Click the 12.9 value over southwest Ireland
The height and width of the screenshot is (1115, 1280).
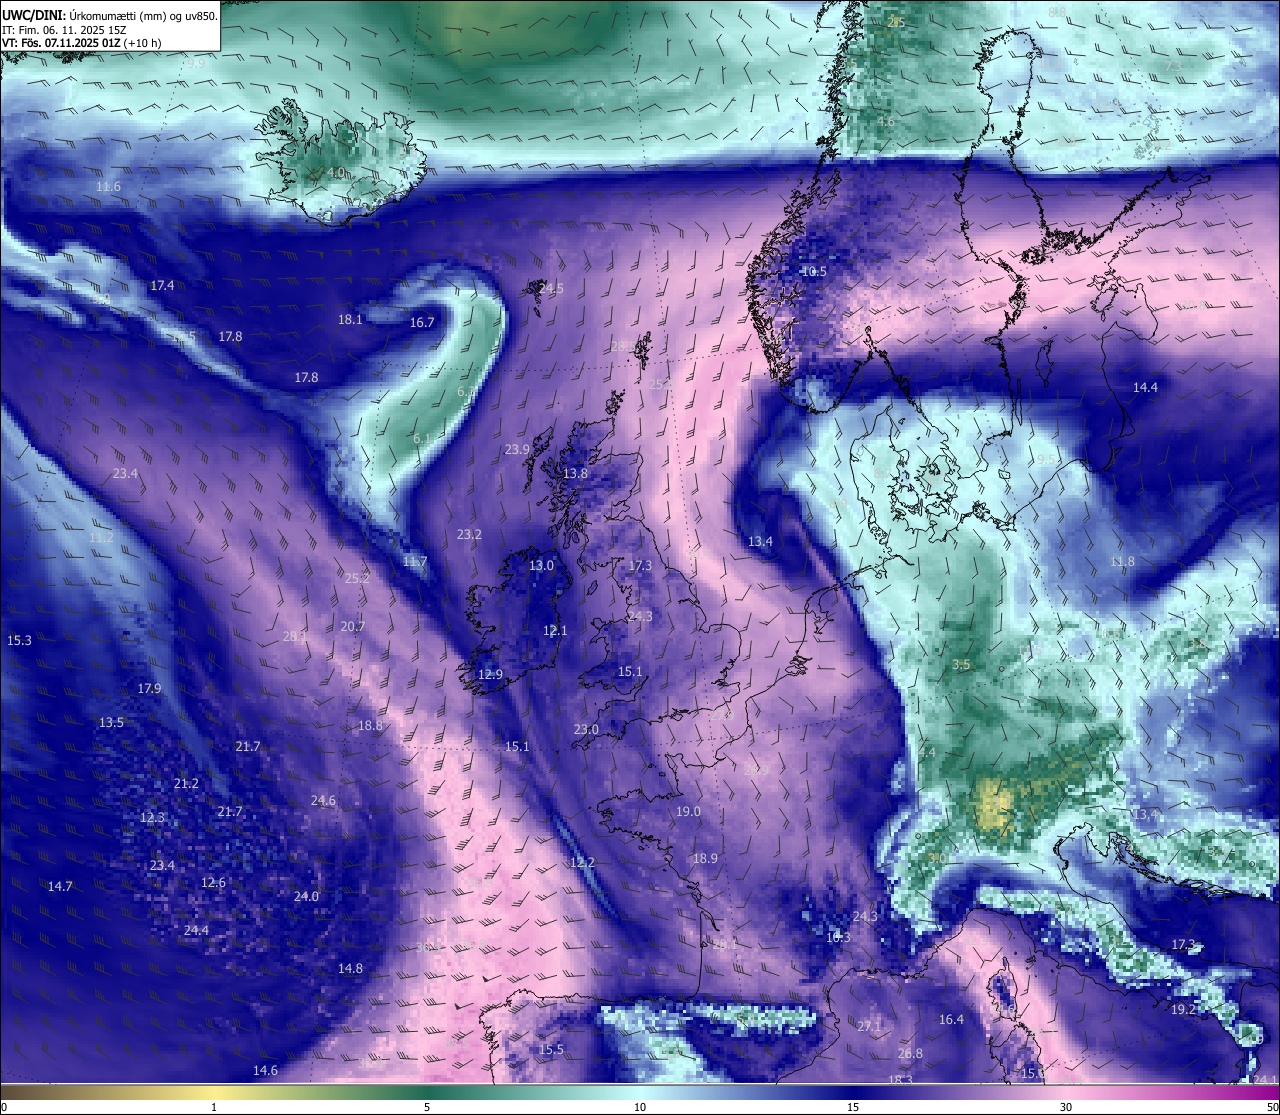click(490, 675)
